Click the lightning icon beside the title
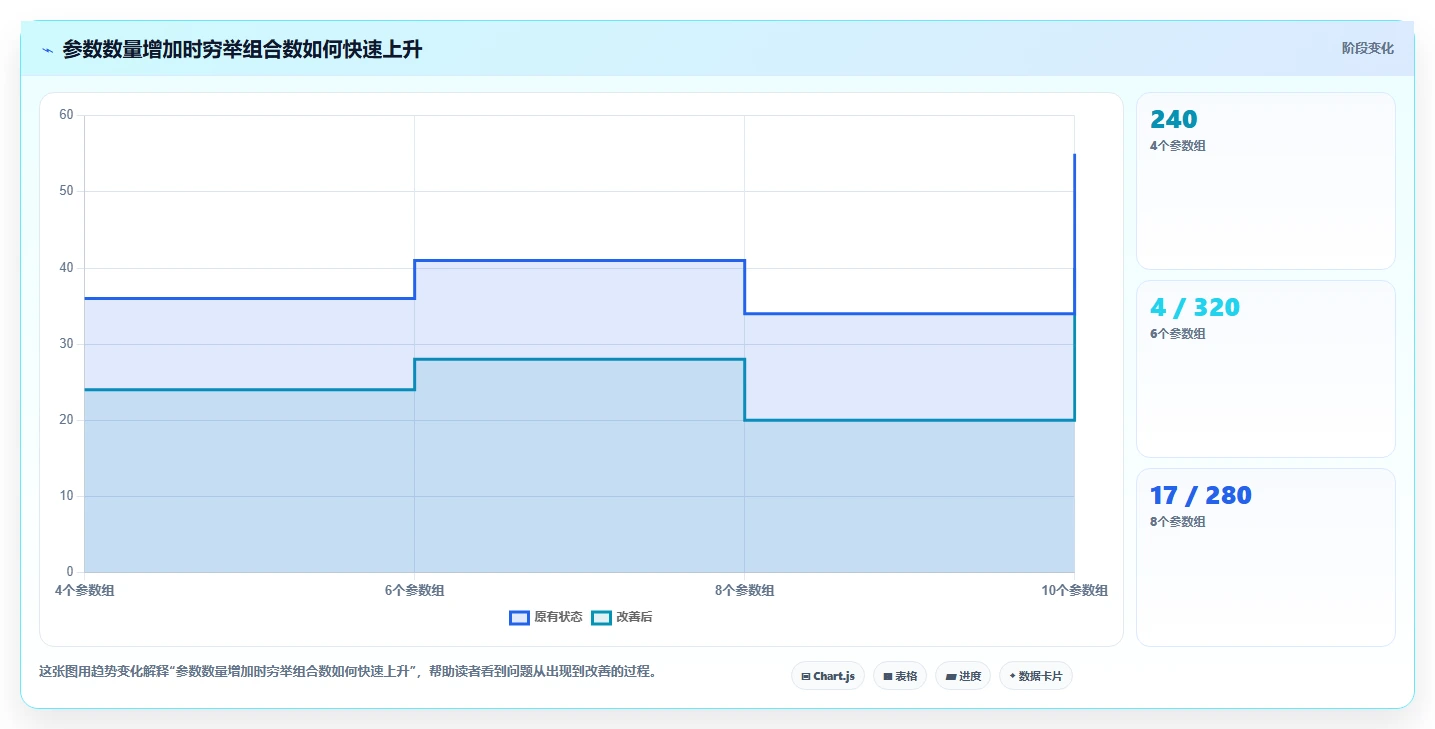Image resolution: width=1435 pixels, height=729 pixels. (47, 50)
